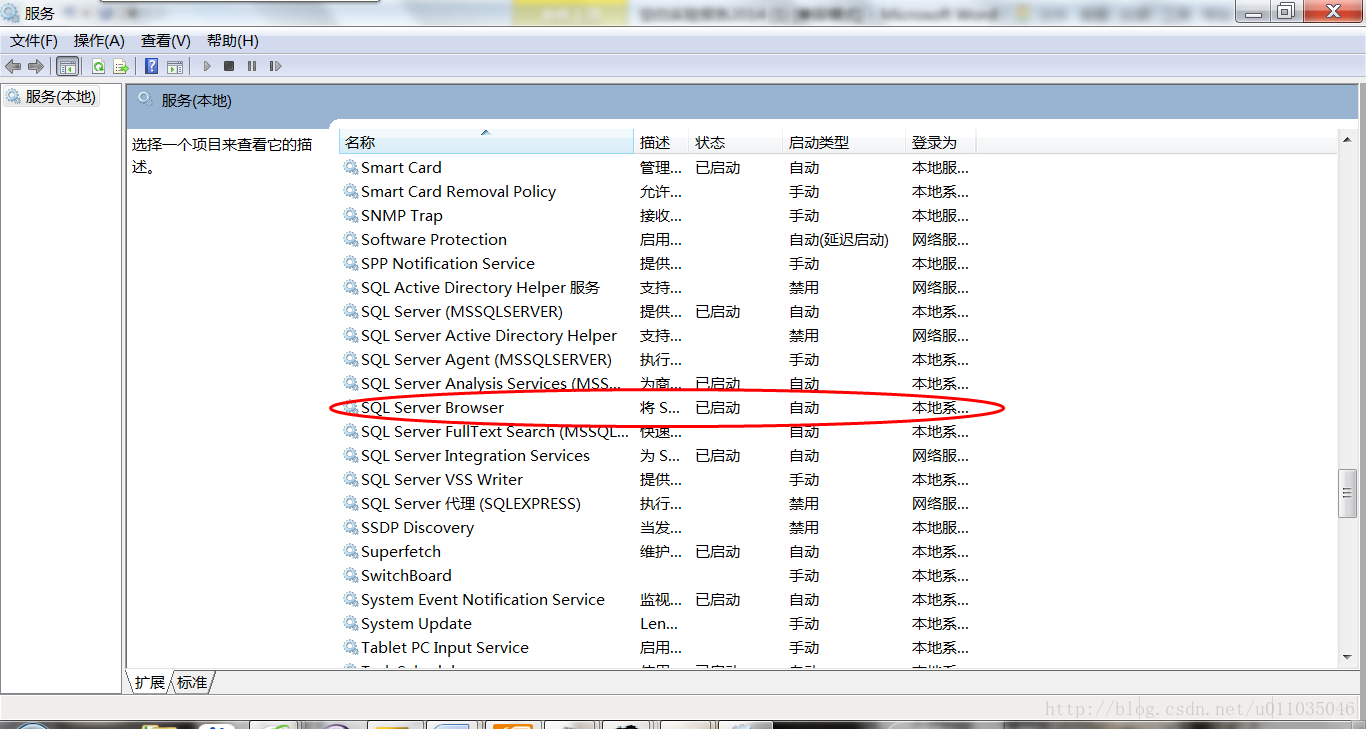Click gear icon beside SwitchBoard

click(x=351, y=576)
